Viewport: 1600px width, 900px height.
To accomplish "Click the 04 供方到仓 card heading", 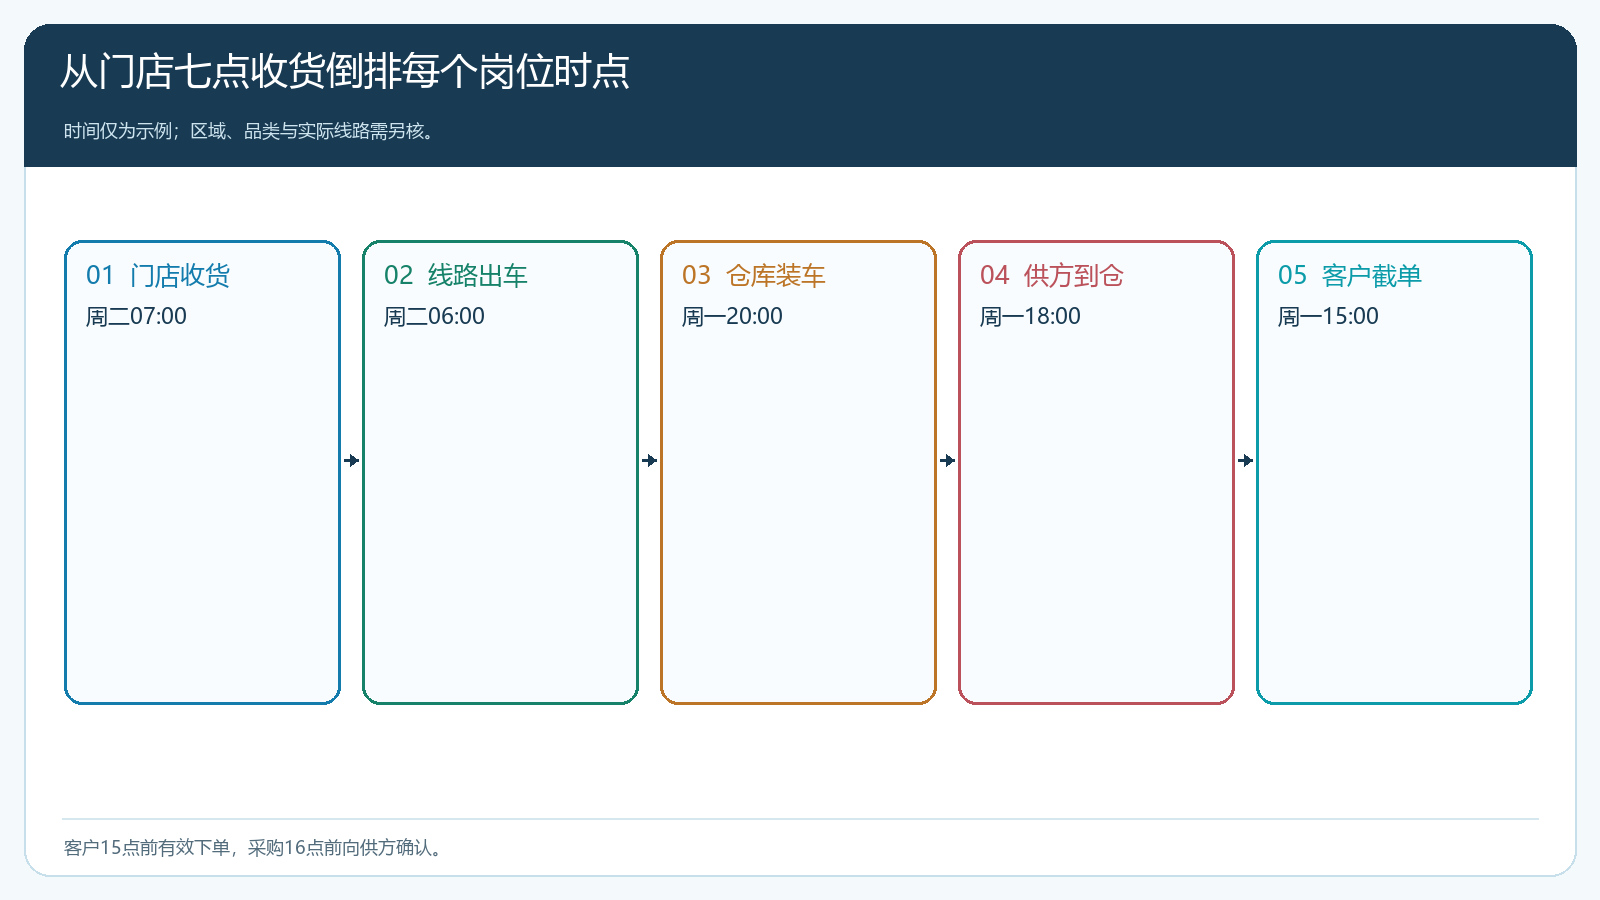I will (1052, 275).
